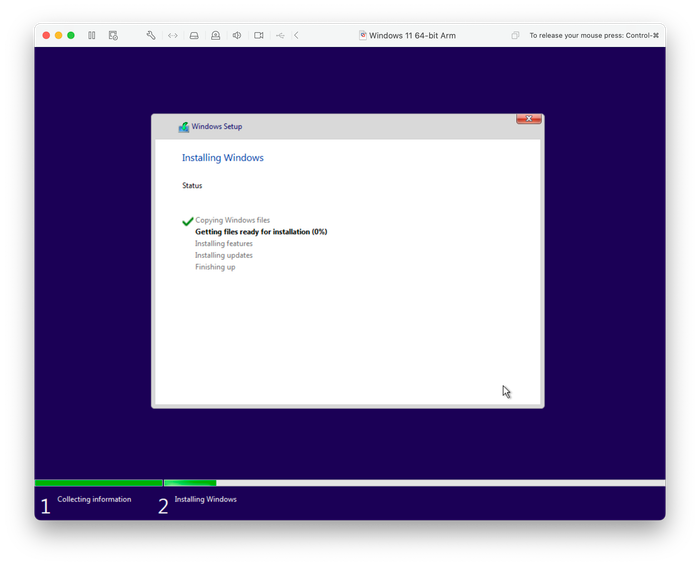Close the Windows Setup dialog

tap(529, 119)
